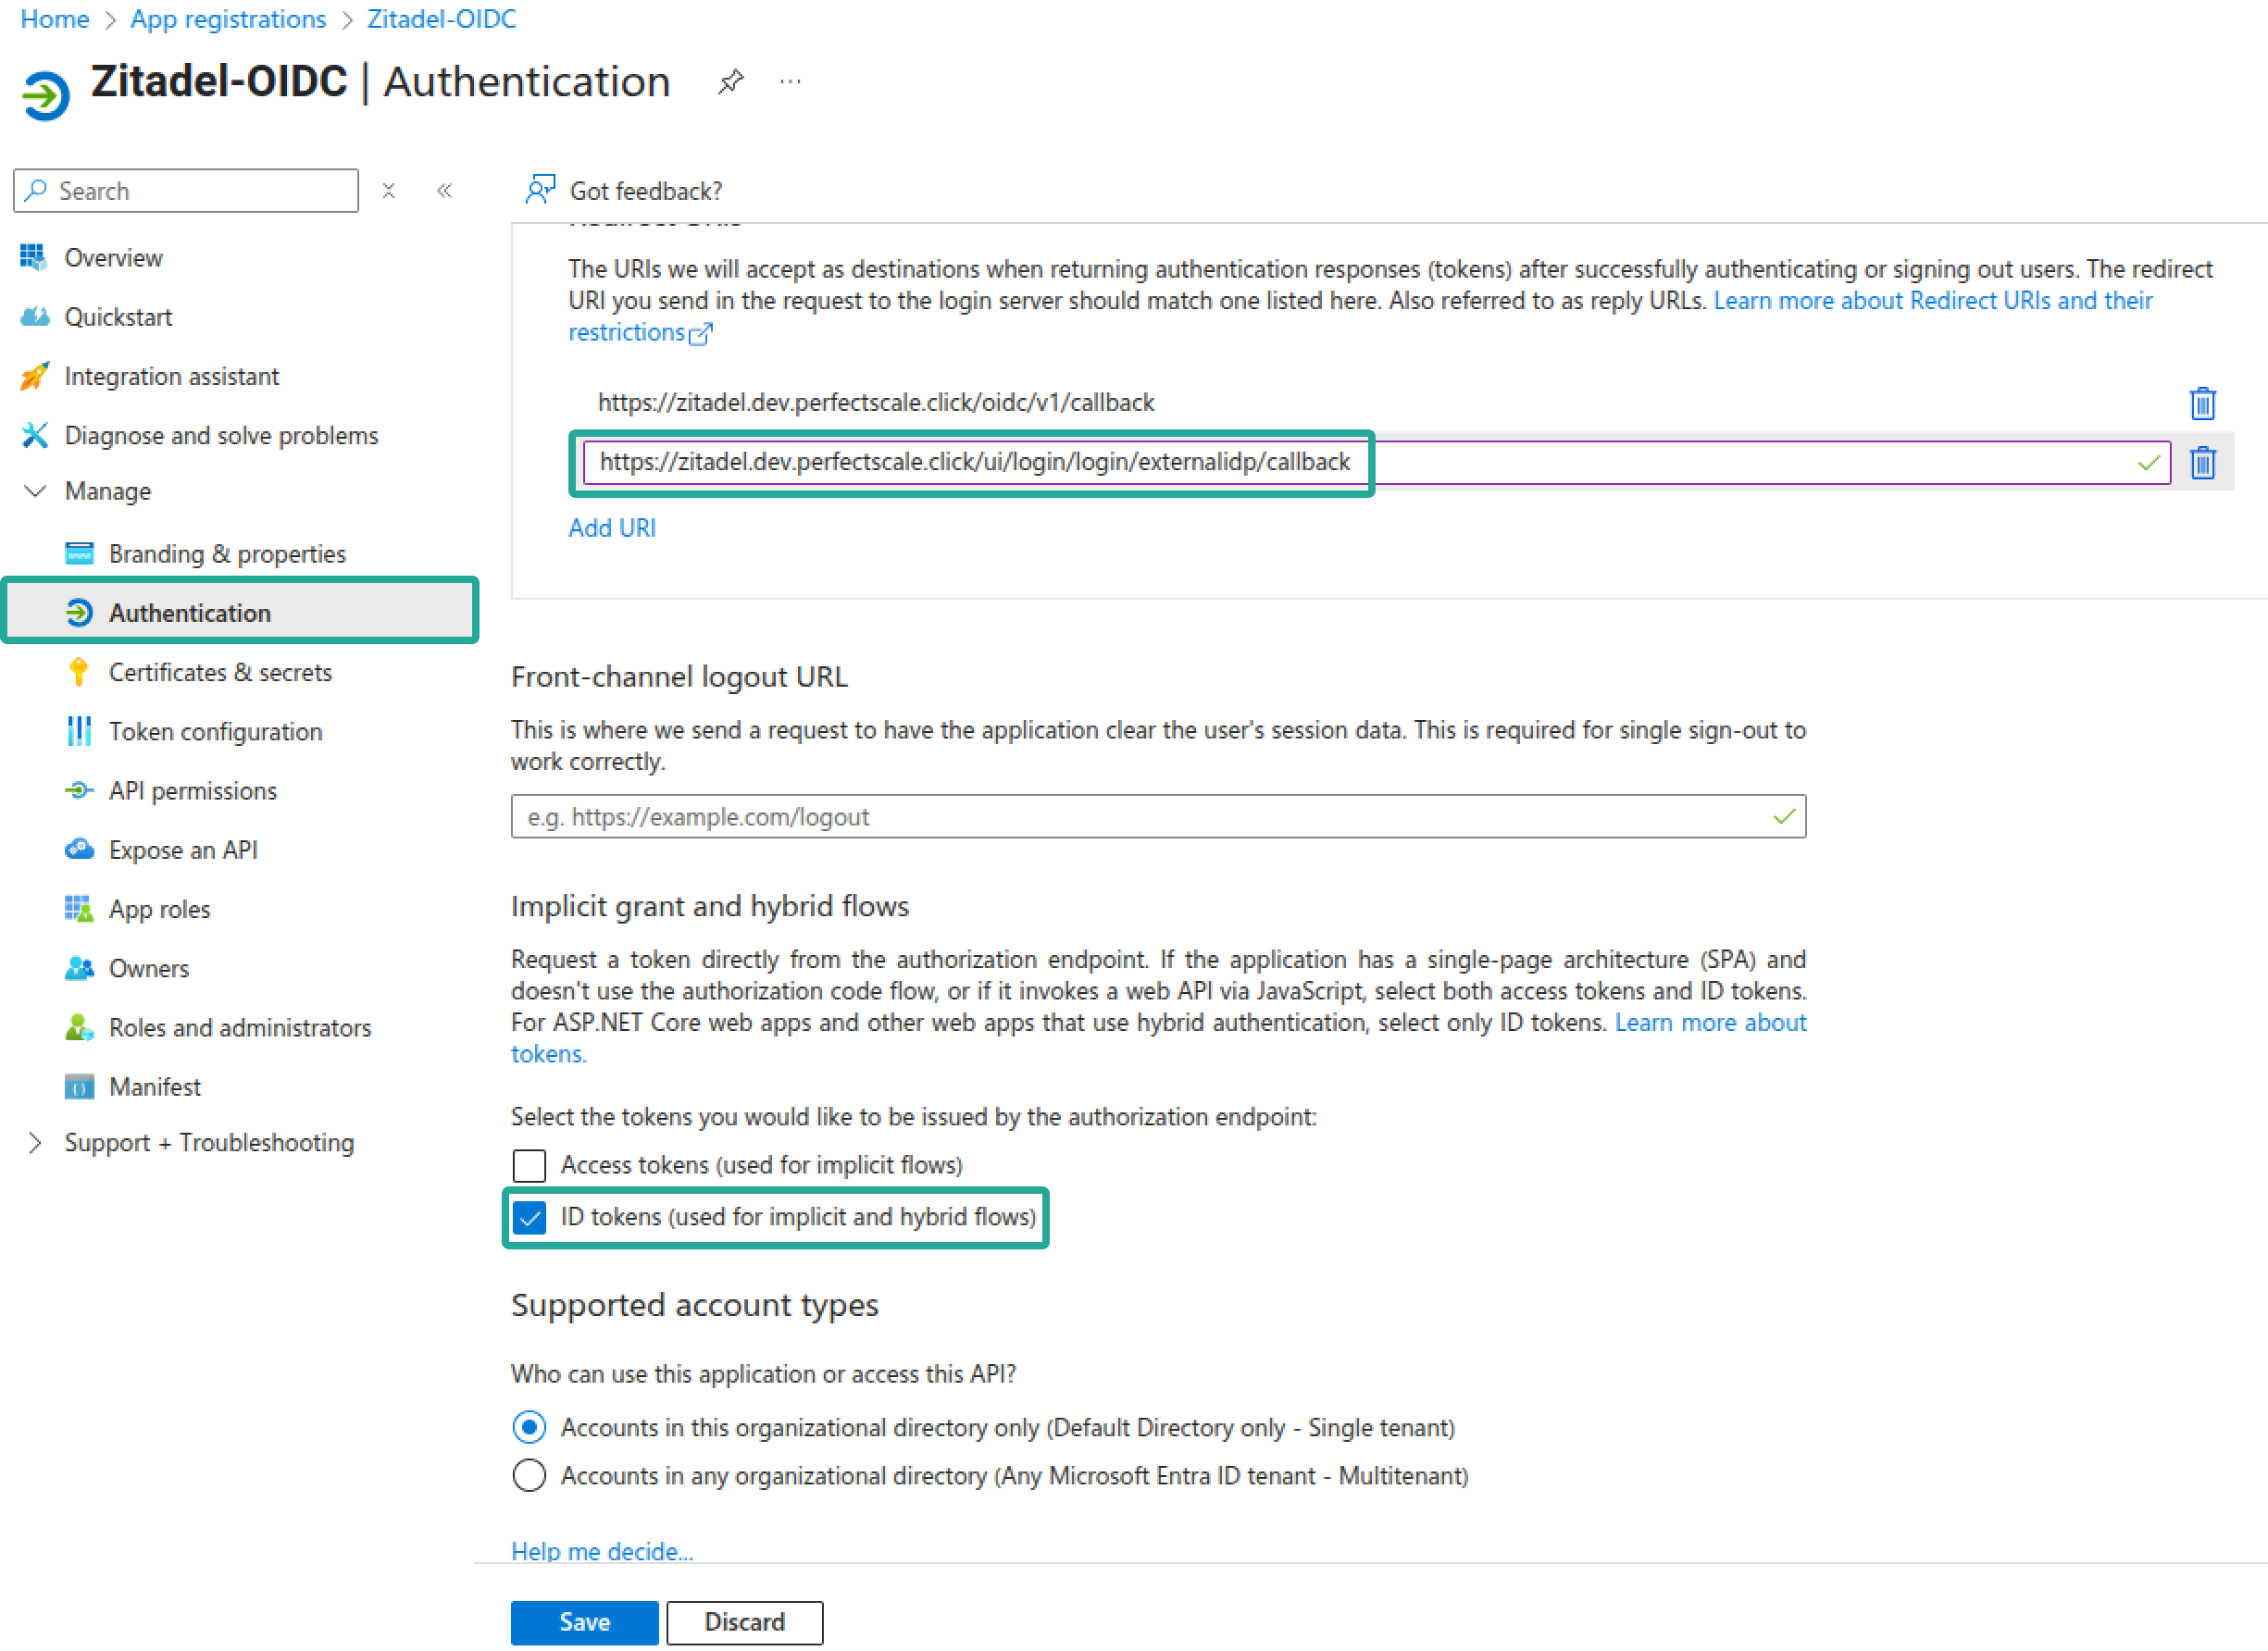Image resolution: width=2268 pixels, height=1651 pixels.
Task: Open Help me decide link
Action: [602, 1551]
